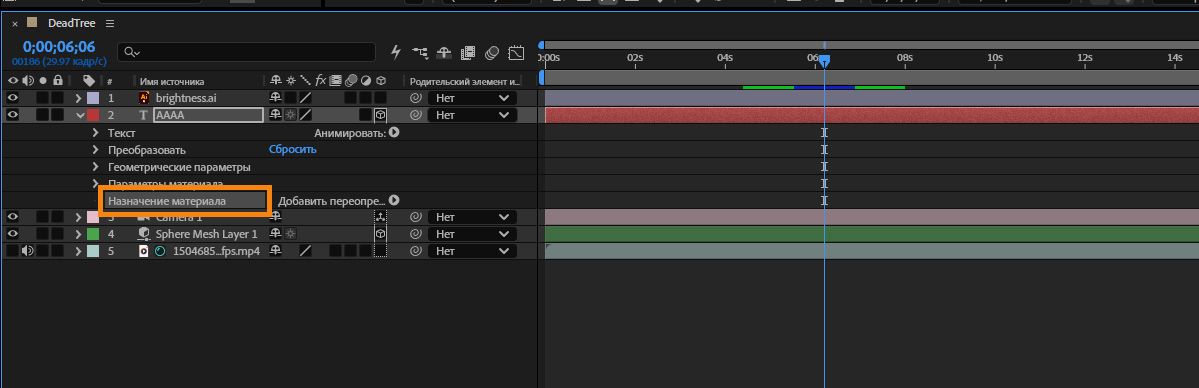
Task: Enable frame blending for the composition
Action: point(469,52)
